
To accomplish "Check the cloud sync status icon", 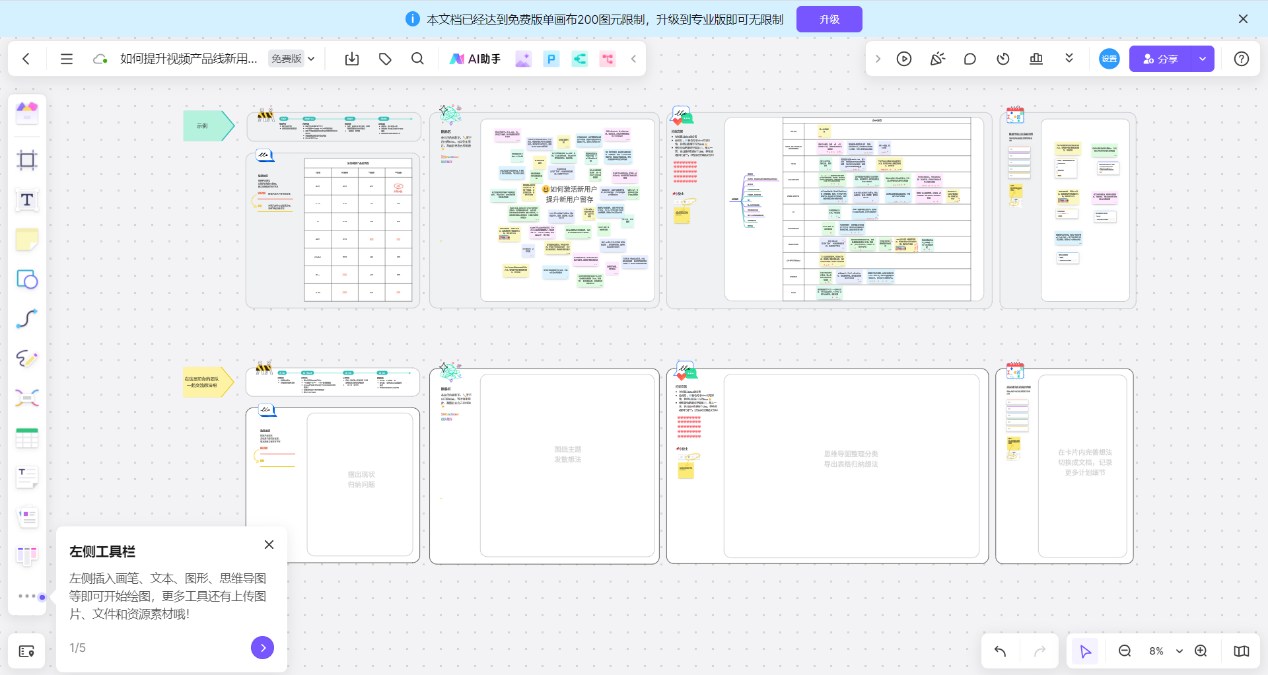I will [x=100, y=59].
